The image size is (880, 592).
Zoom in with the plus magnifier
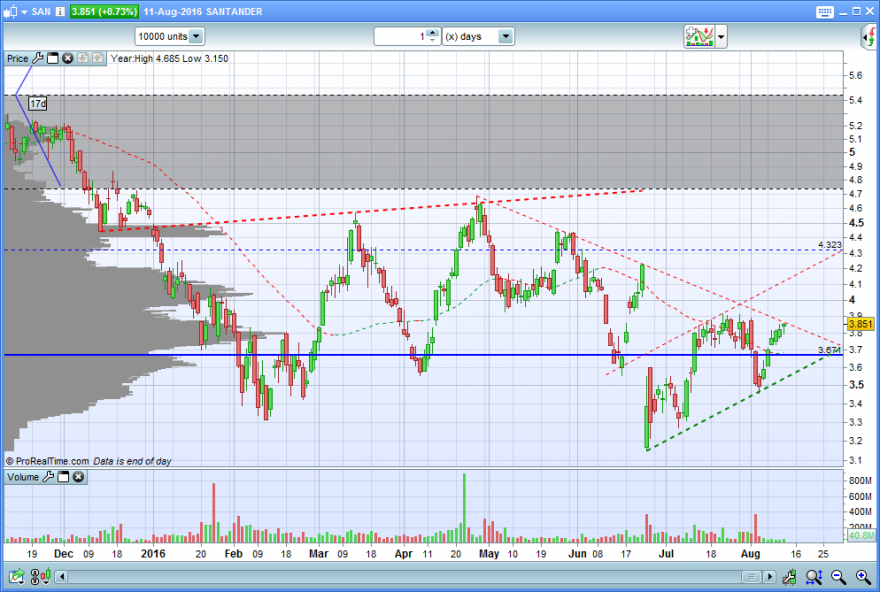coord(863,576)
